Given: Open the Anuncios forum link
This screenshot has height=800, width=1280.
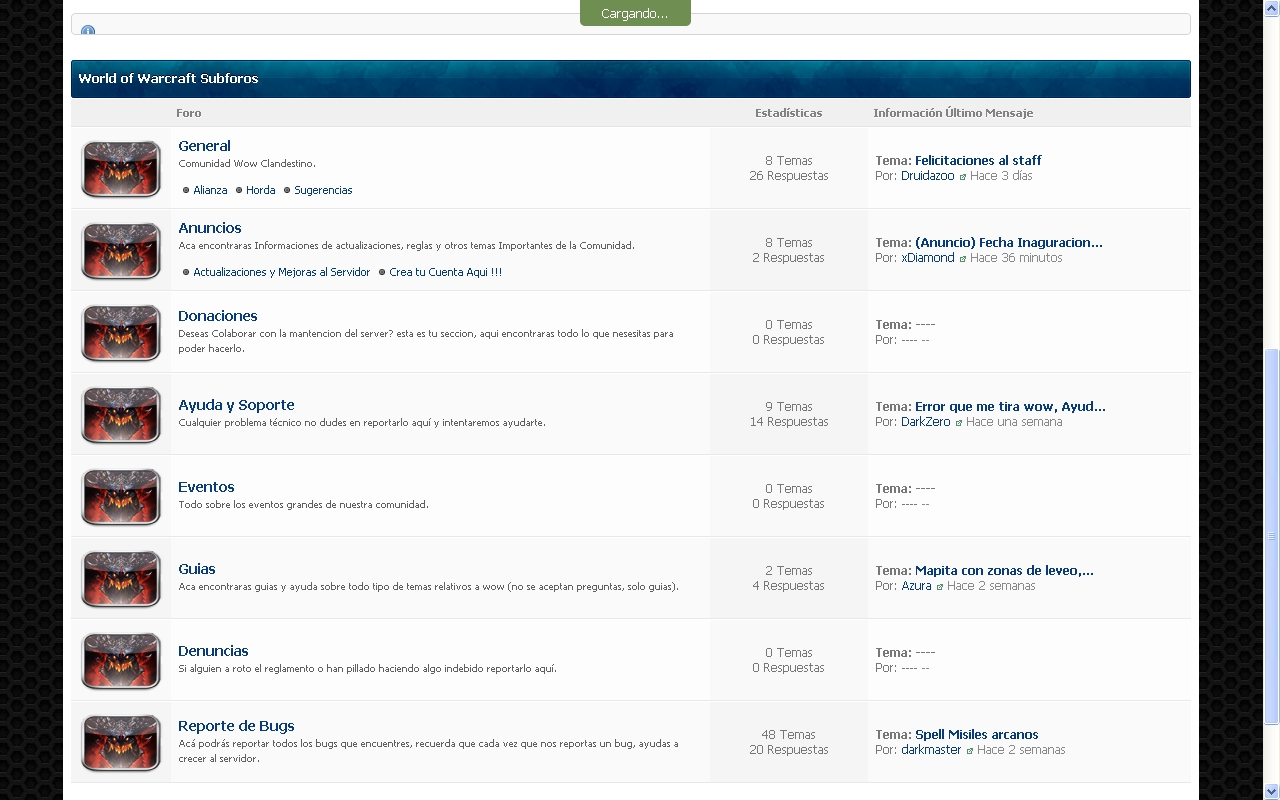Looking at the screenshot, I should pyautogui.click(x=210, y=228).
